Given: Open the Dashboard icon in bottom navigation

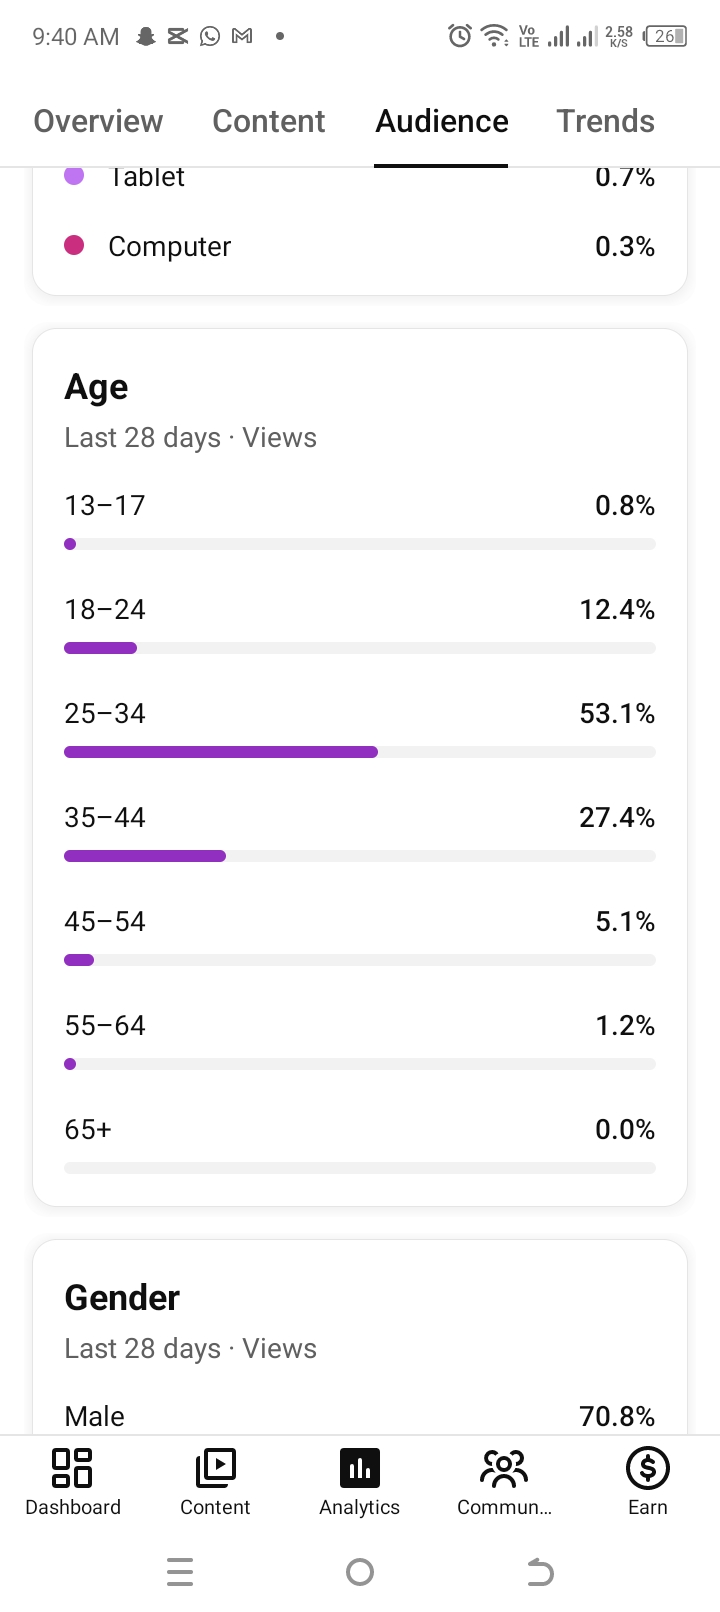Looking at the screenshot, I should 72,1468.
